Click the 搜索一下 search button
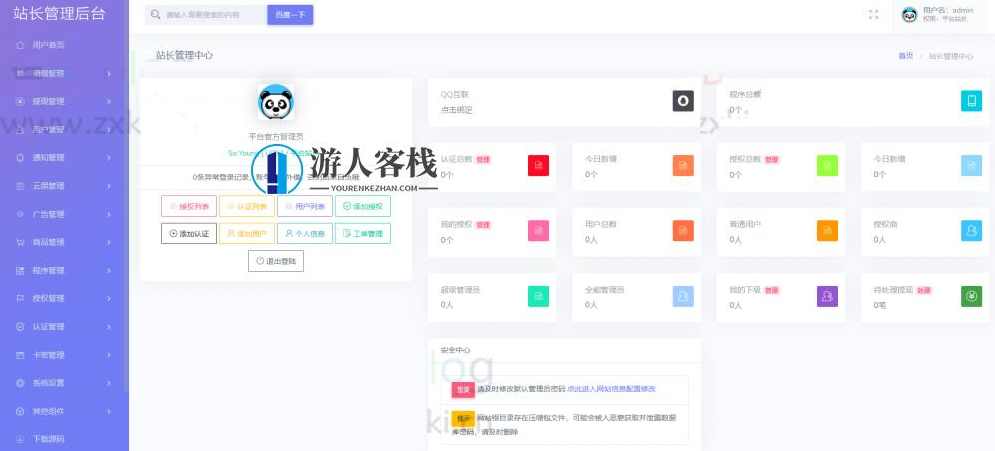This screenshot has width=995, height=451. (x=290, y=15)
